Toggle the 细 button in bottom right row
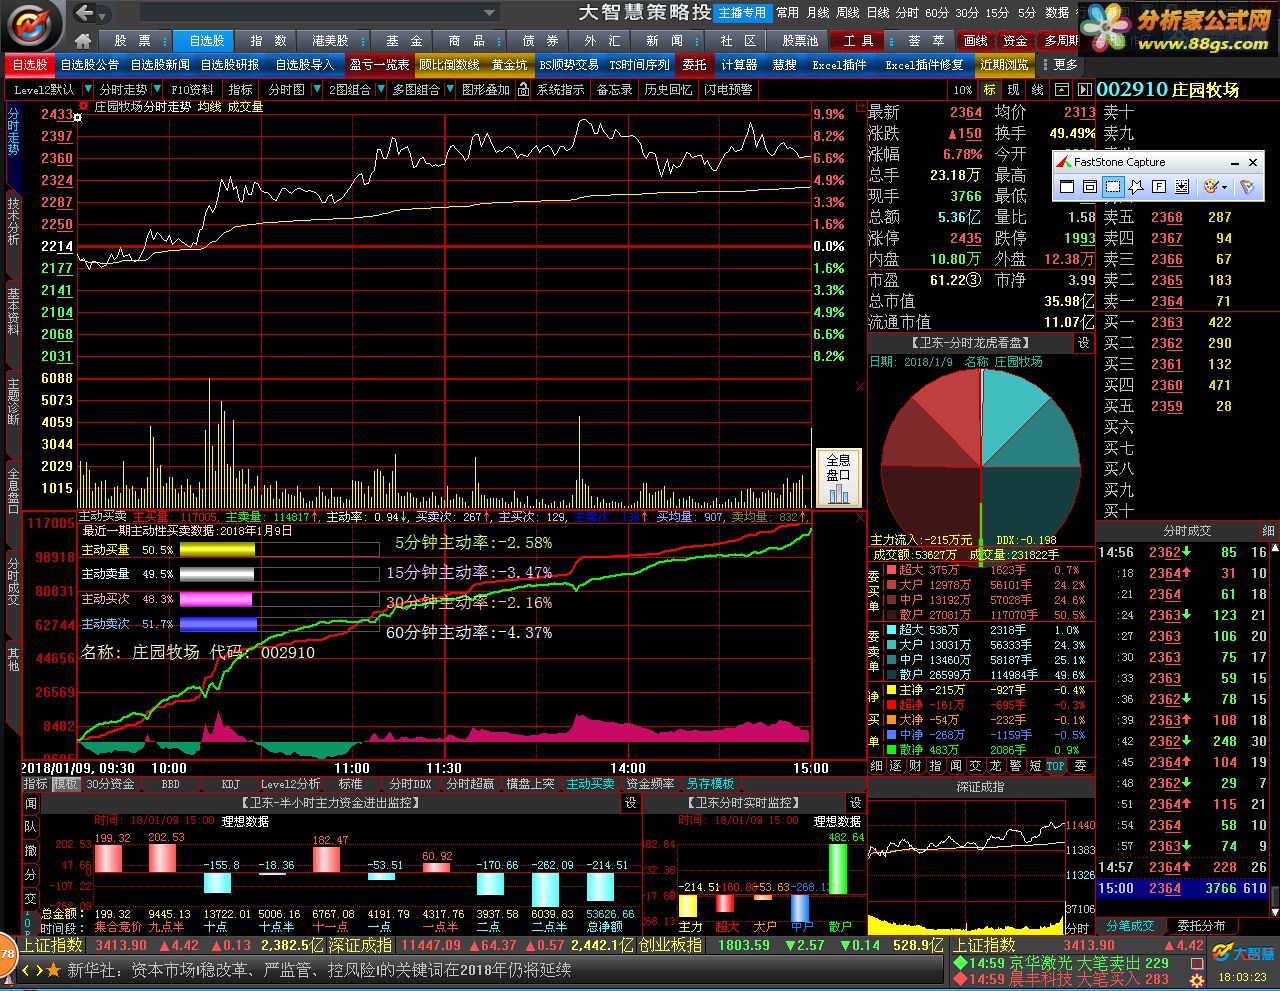Image resolution: width=1280 pixels, height=991 pixels. tap(876, 766)
